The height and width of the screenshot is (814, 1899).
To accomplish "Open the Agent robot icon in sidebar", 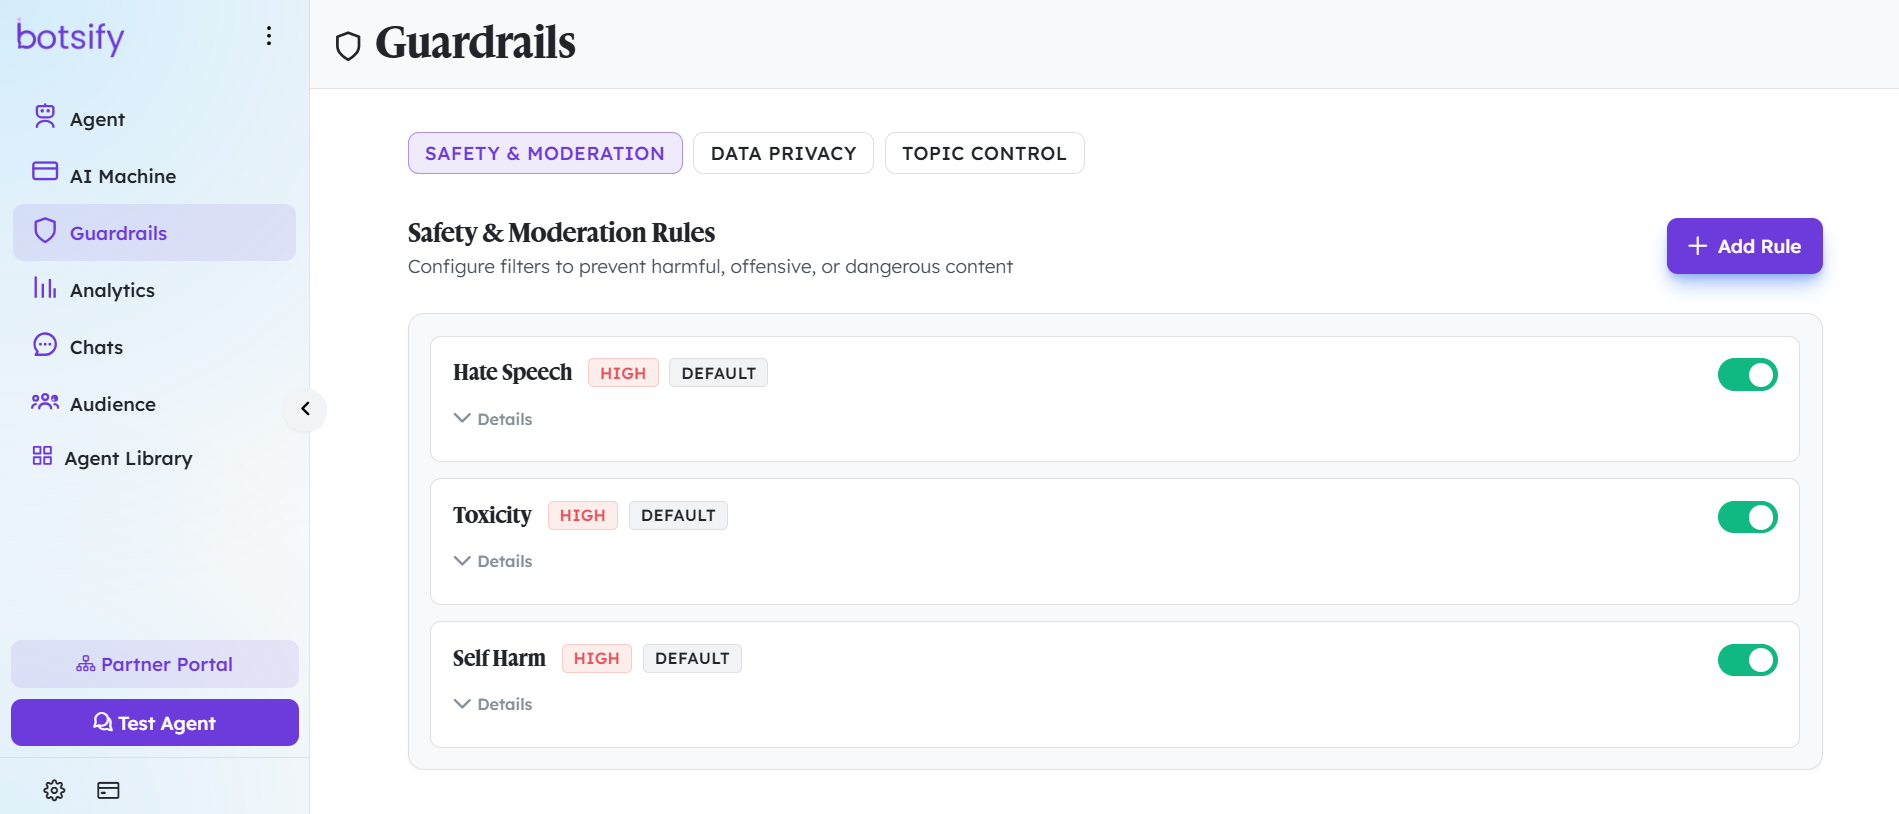I will [x=45, y=117].
